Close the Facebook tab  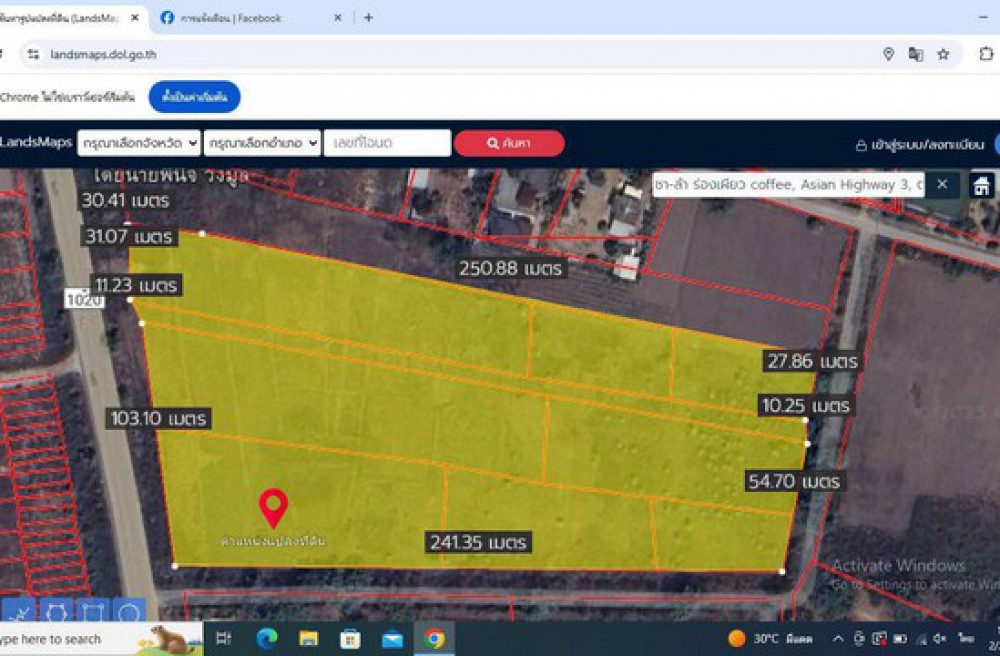tap(338, 18)
